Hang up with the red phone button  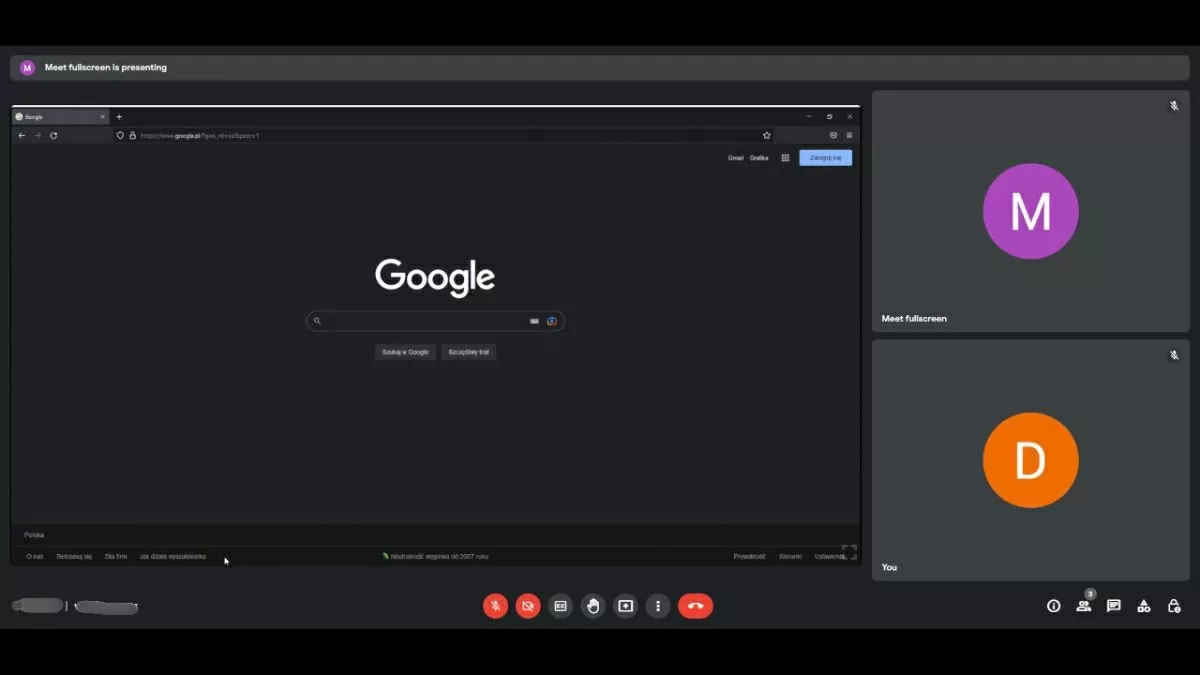click(x=696, y=606)
